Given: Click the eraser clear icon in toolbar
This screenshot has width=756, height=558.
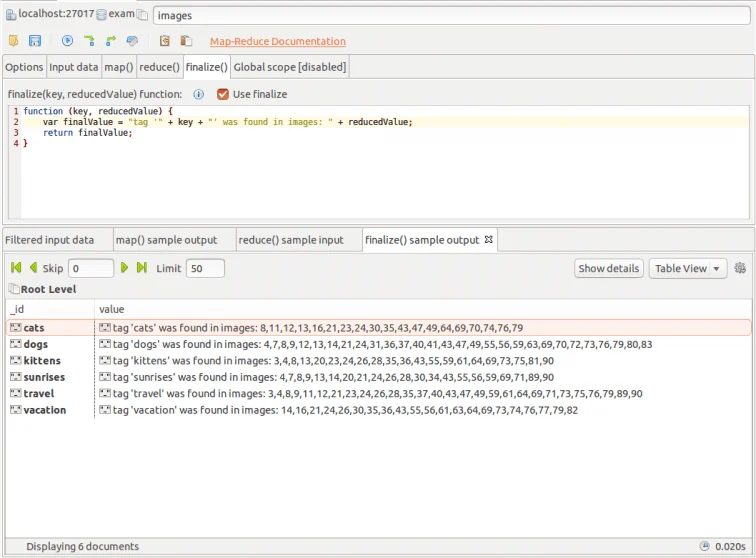Looking at the screenshot, I should tap(132, 41).
